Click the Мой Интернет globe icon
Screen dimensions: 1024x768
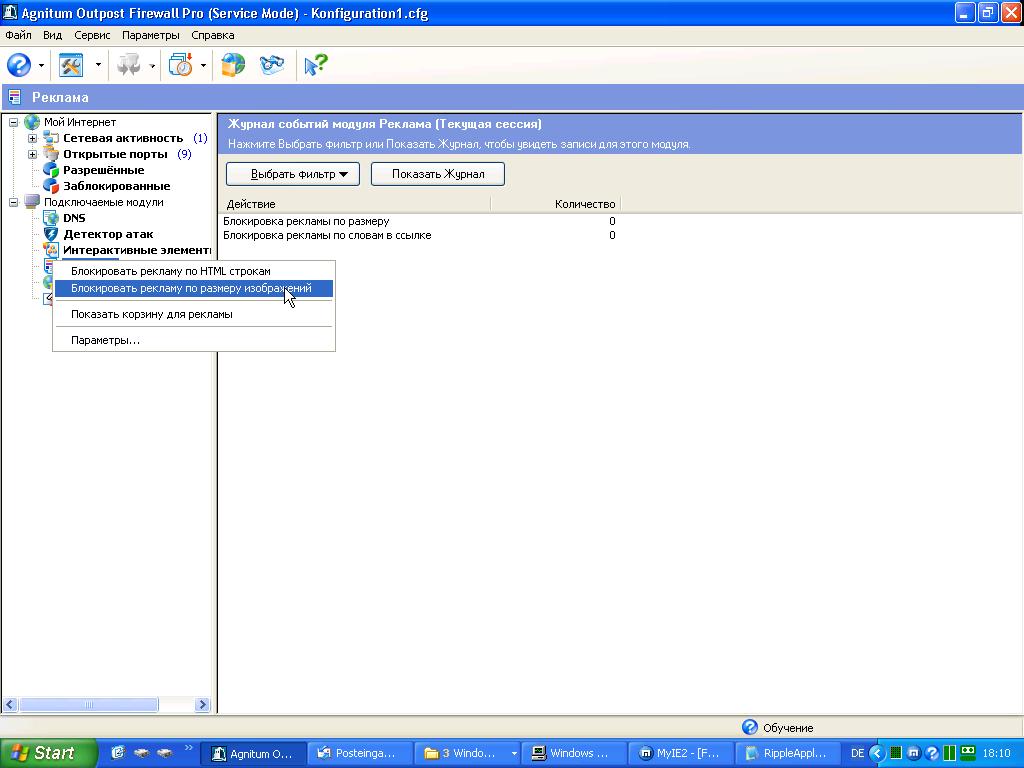tap(32, 122)
